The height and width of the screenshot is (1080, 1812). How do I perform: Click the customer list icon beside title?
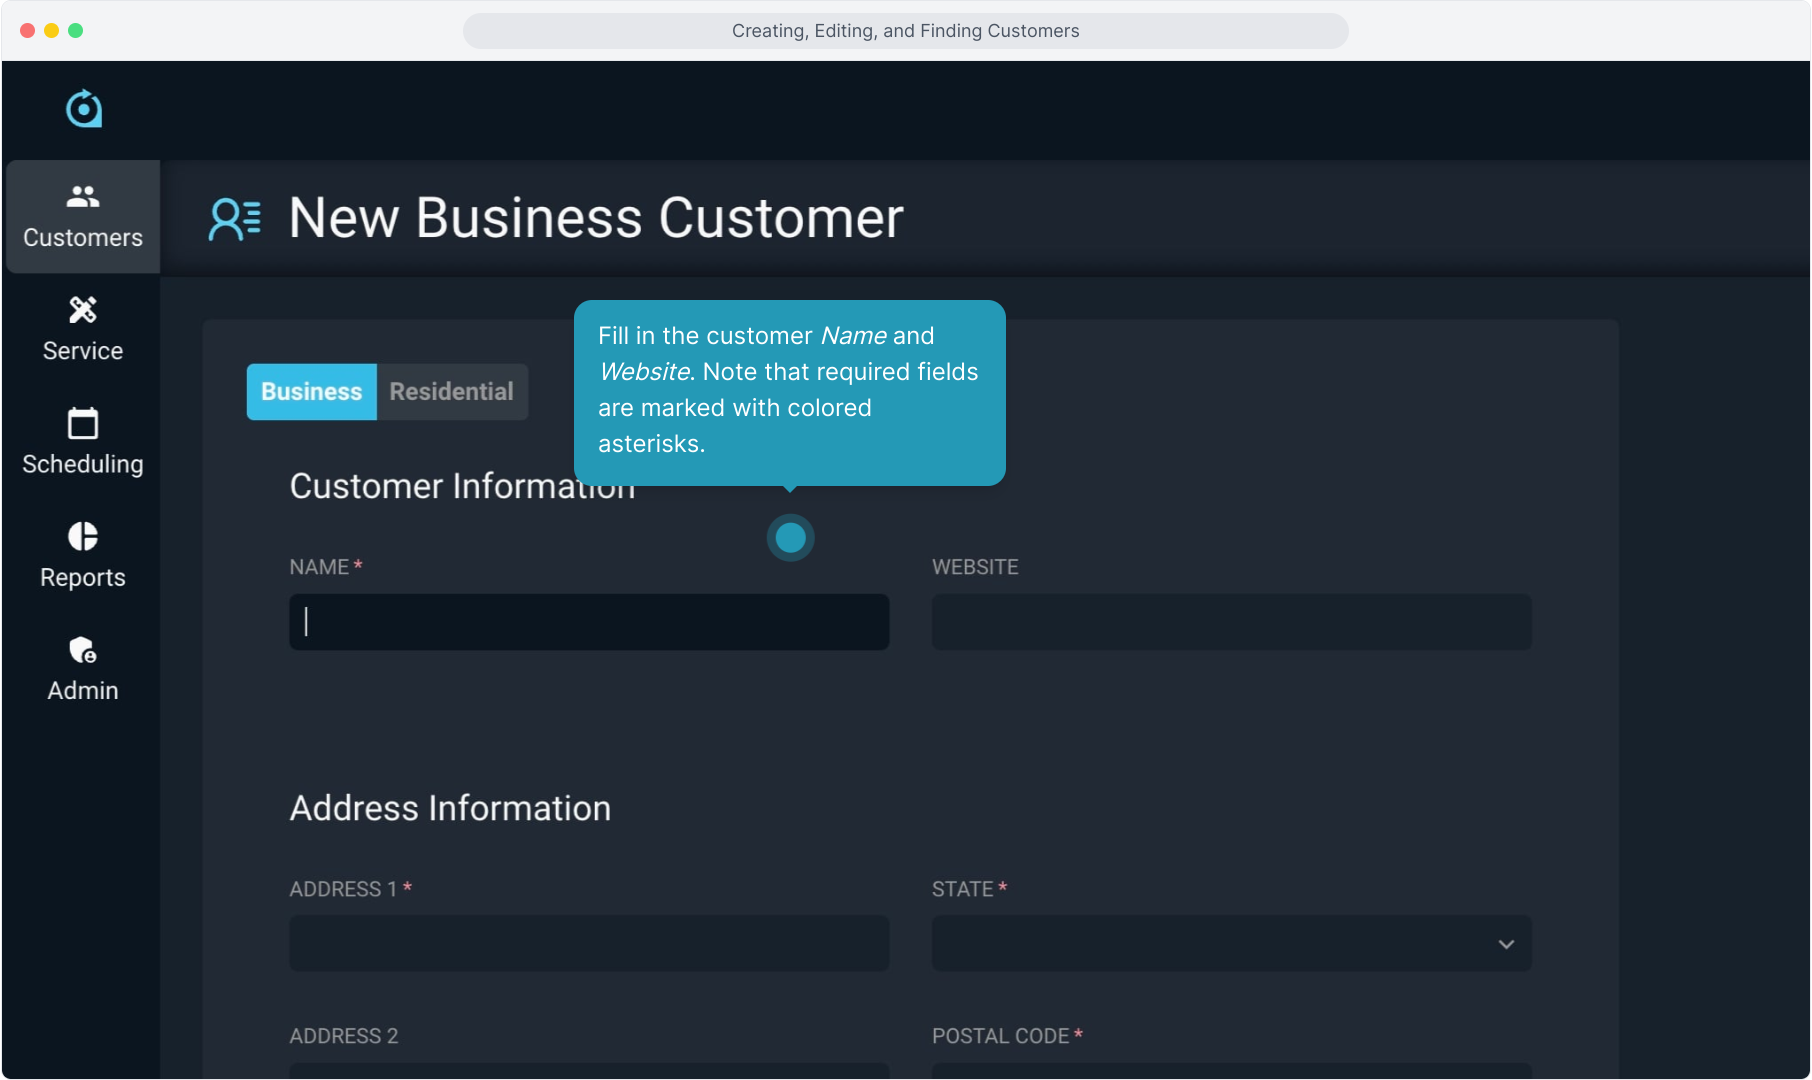(x=235, y=219)
